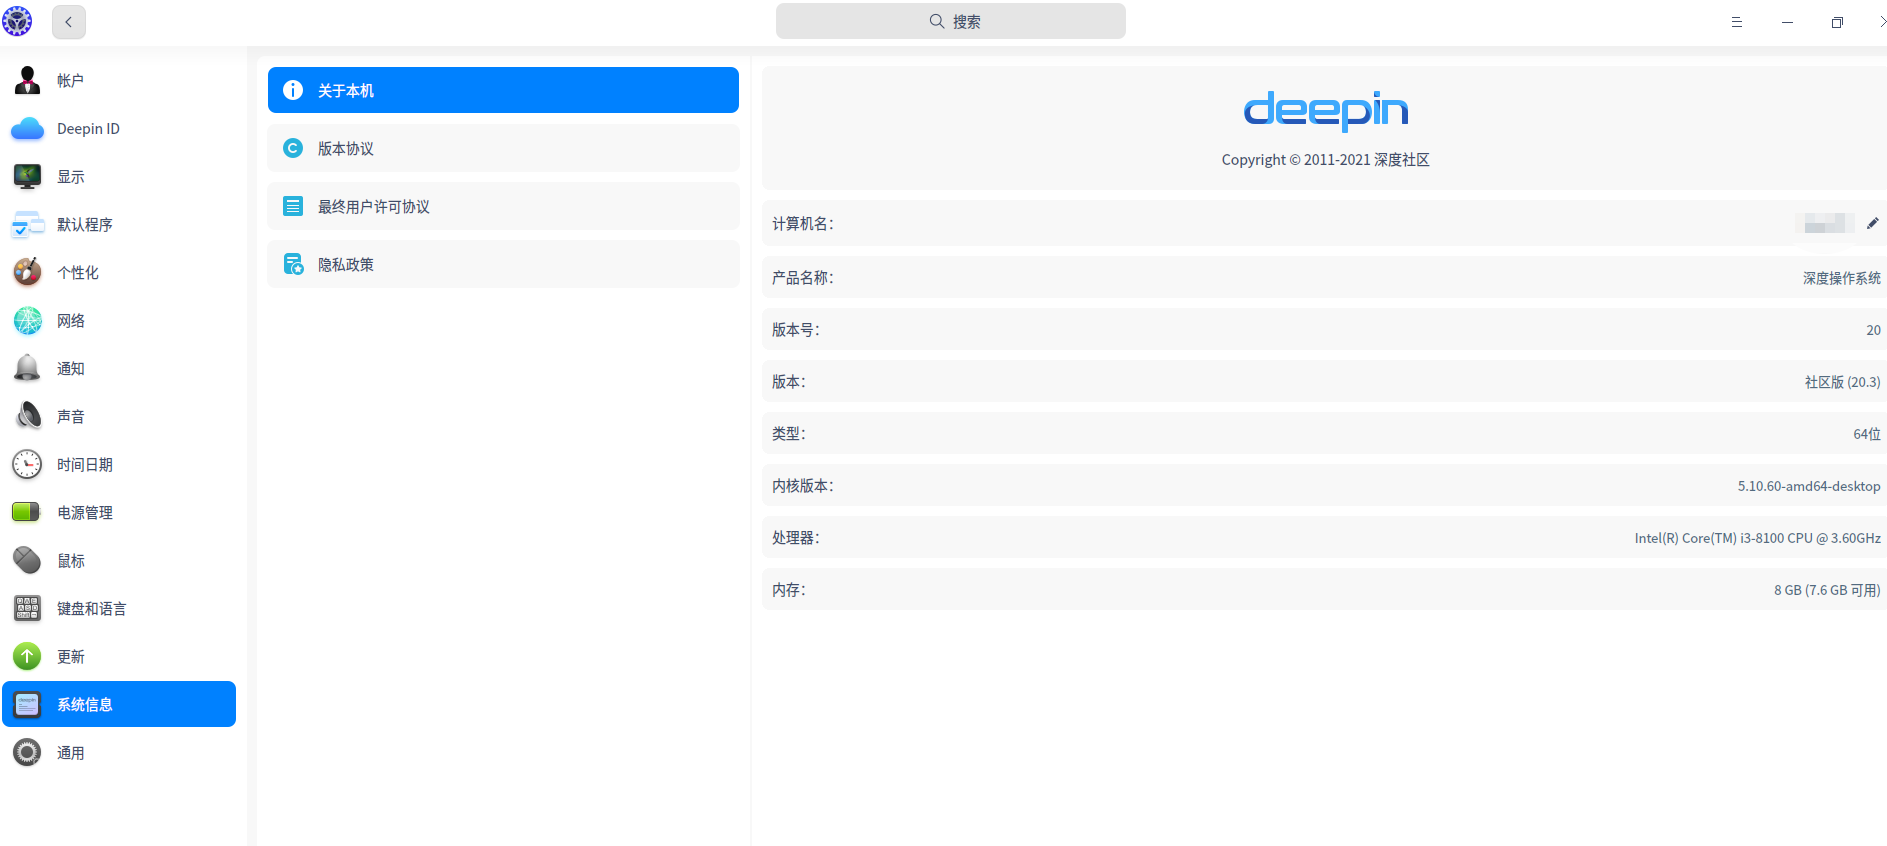
Task: Select Deepin ID in the sidebar
Action: [119, 128]
